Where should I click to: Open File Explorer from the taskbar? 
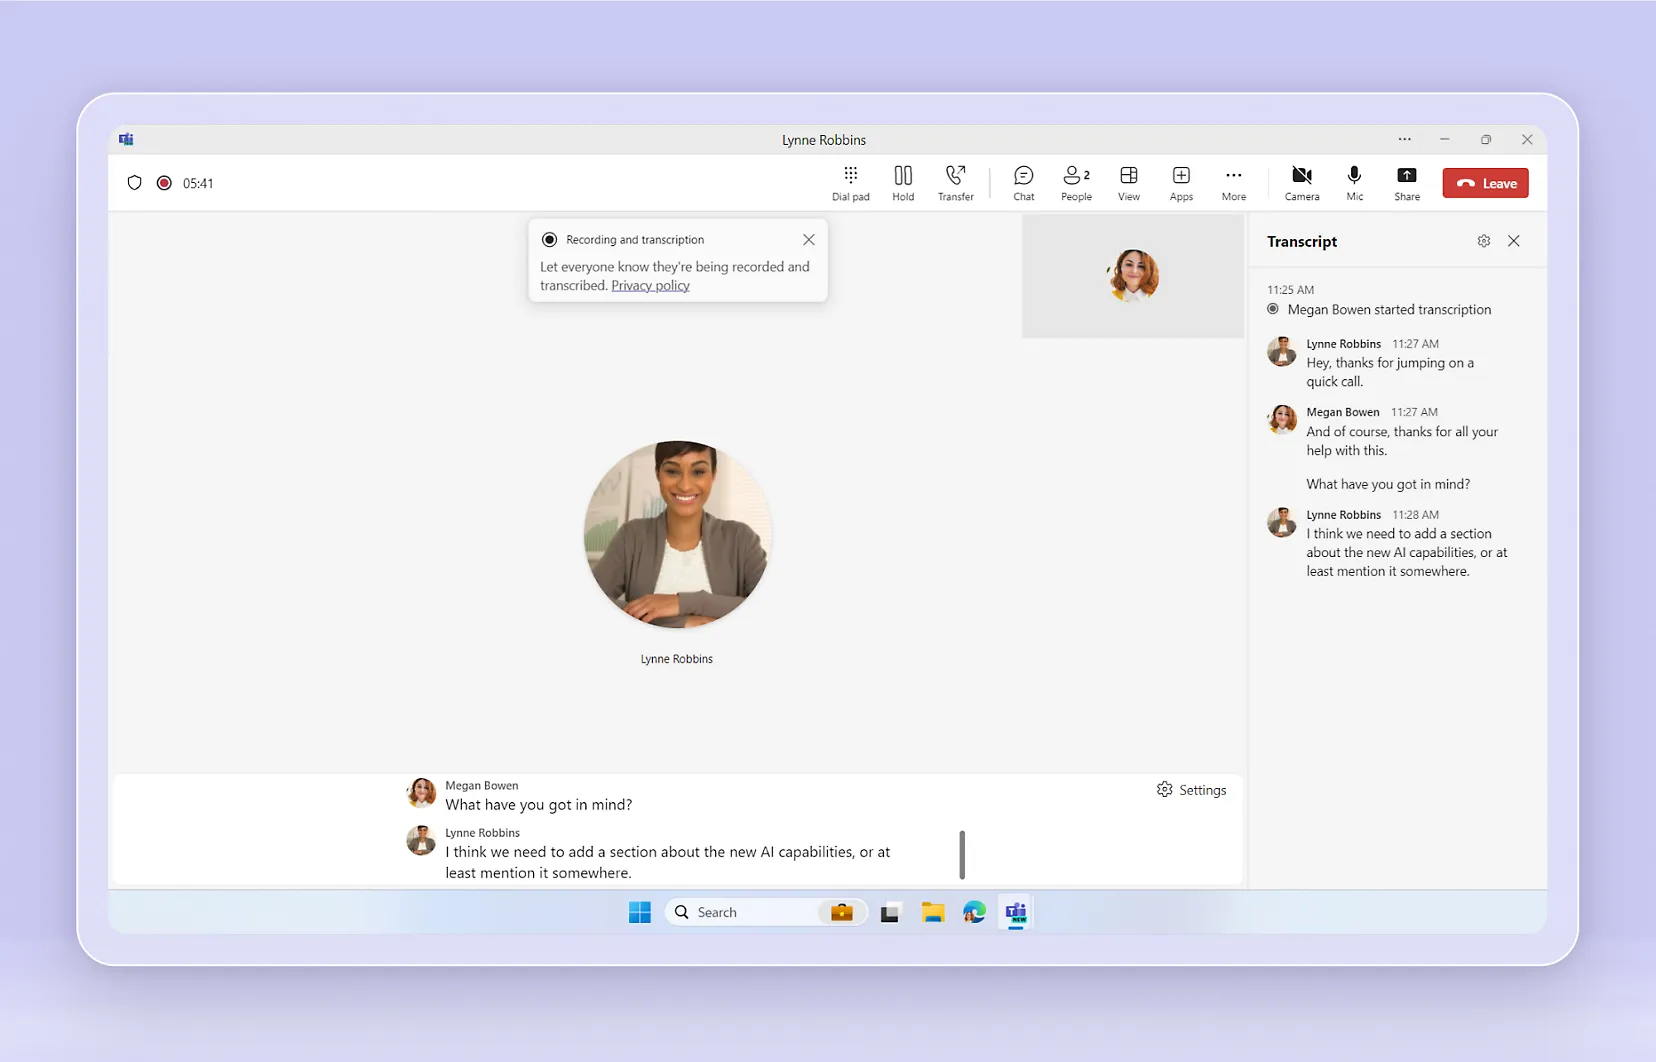933,912
